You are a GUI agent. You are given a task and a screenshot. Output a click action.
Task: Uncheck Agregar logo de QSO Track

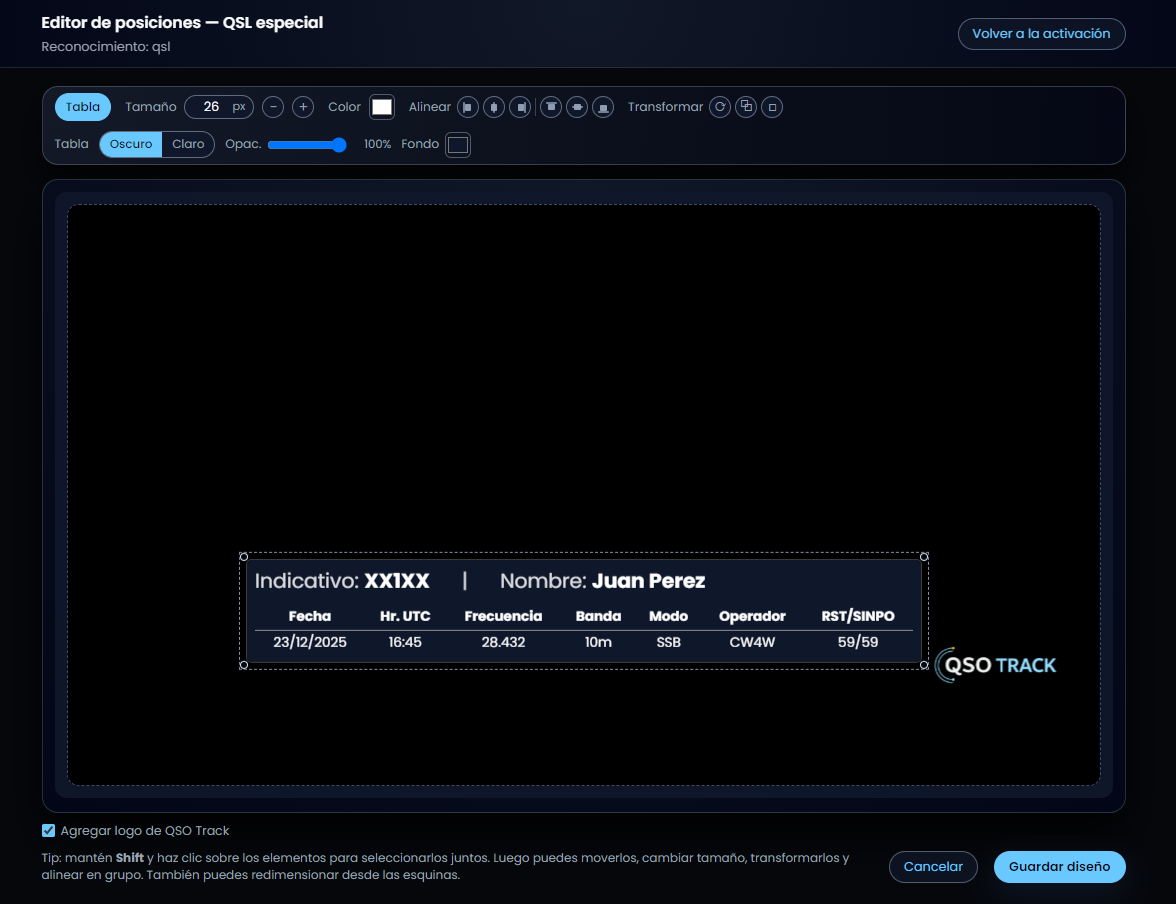pos(49,830)
